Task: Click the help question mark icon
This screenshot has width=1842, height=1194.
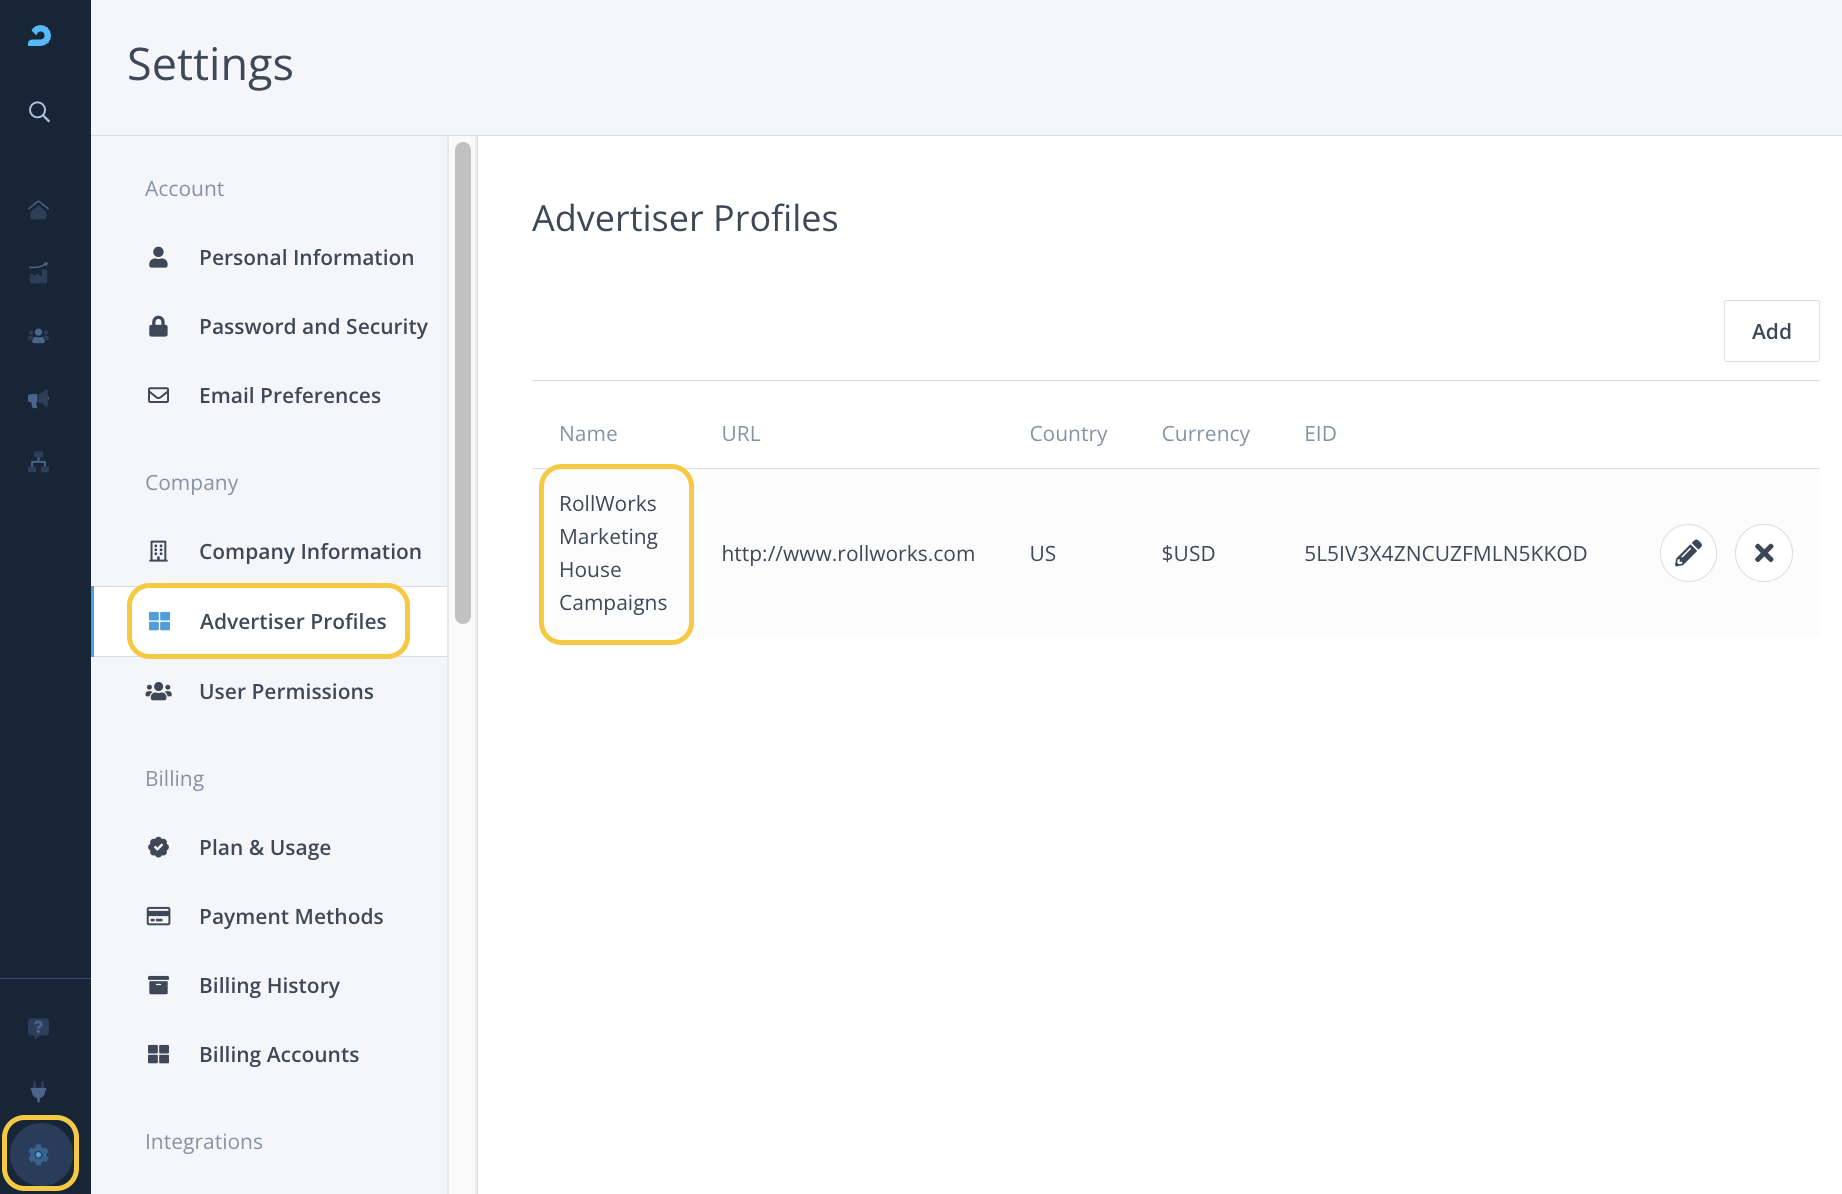Action: pos(39,1028)
